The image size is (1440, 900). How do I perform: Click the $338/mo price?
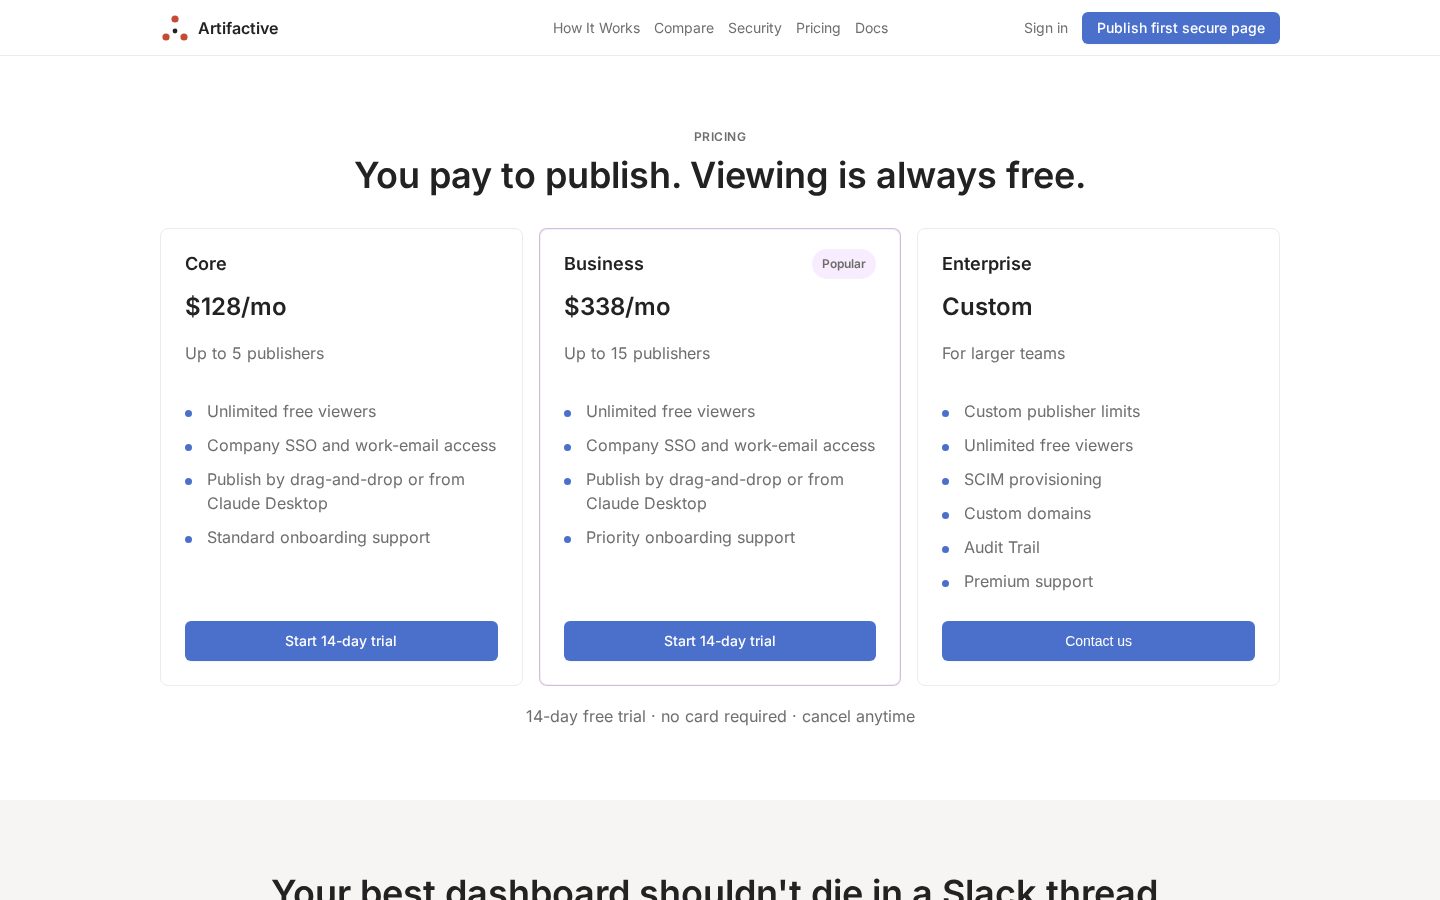(x=617, y=307)
